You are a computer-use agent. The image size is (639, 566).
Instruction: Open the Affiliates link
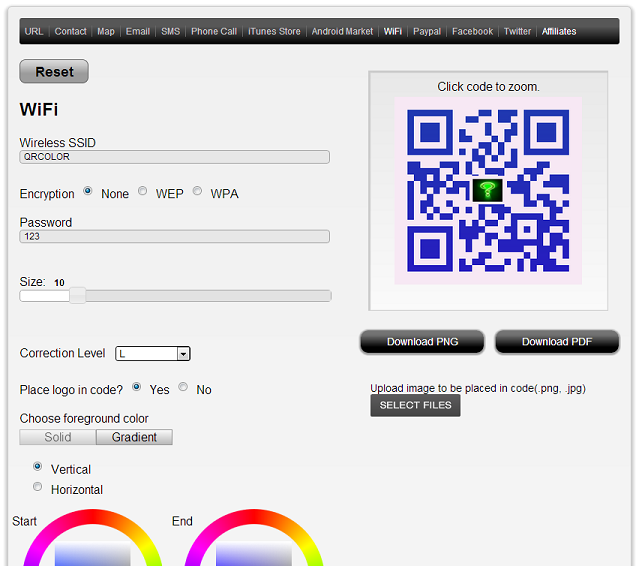(559, 31)
